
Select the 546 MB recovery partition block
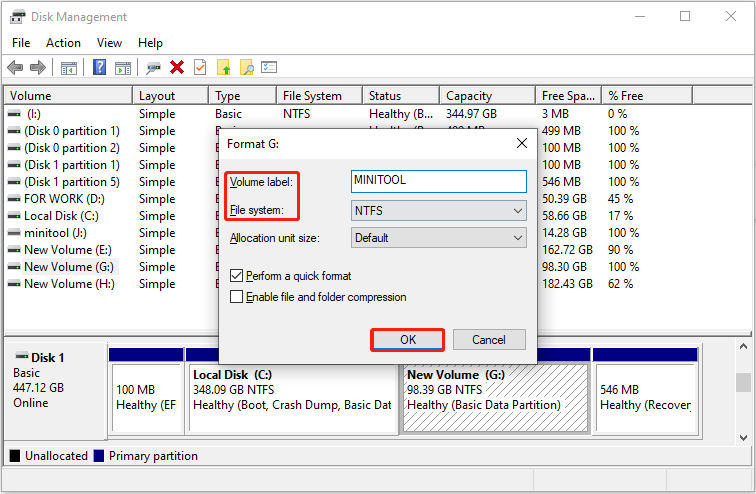tap(646, 398)
